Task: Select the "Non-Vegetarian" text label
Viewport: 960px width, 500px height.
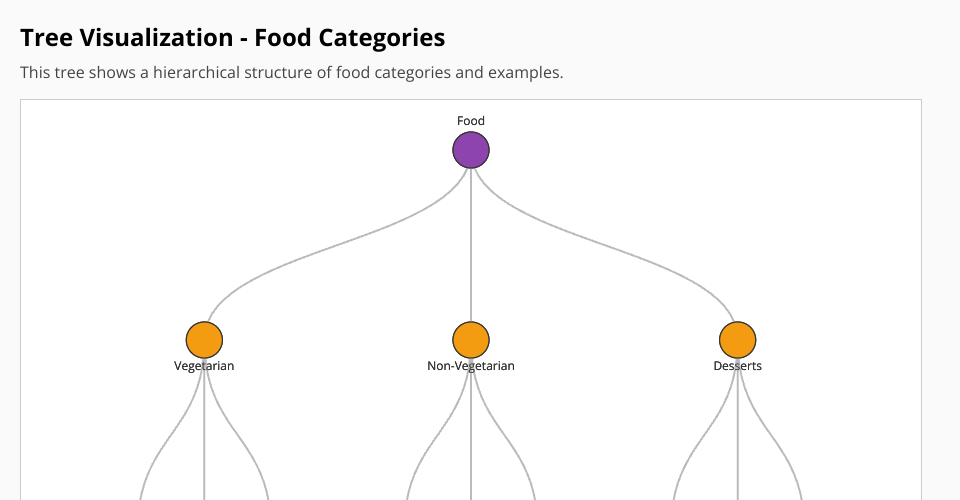Action: coord(471,366)
